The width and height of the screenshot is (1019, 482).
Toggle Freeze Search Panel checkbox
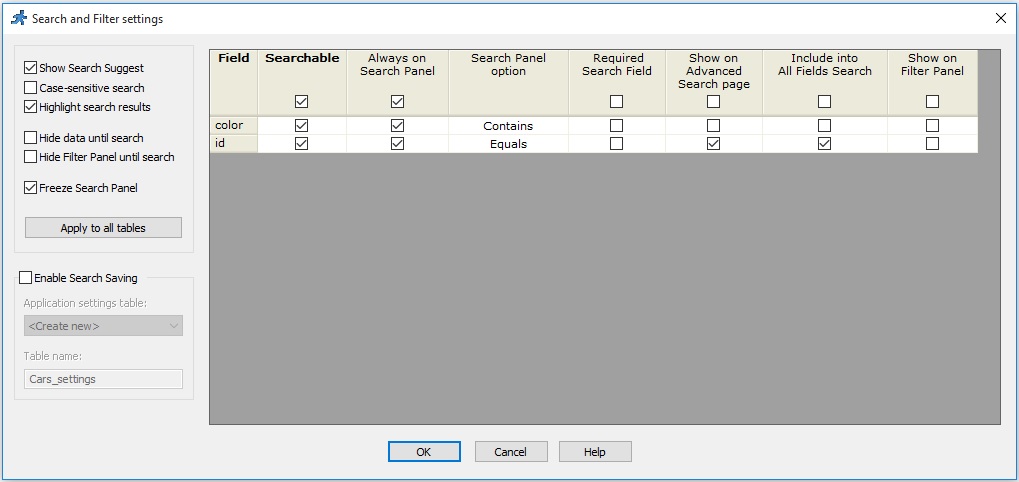(x=30, y=188)
